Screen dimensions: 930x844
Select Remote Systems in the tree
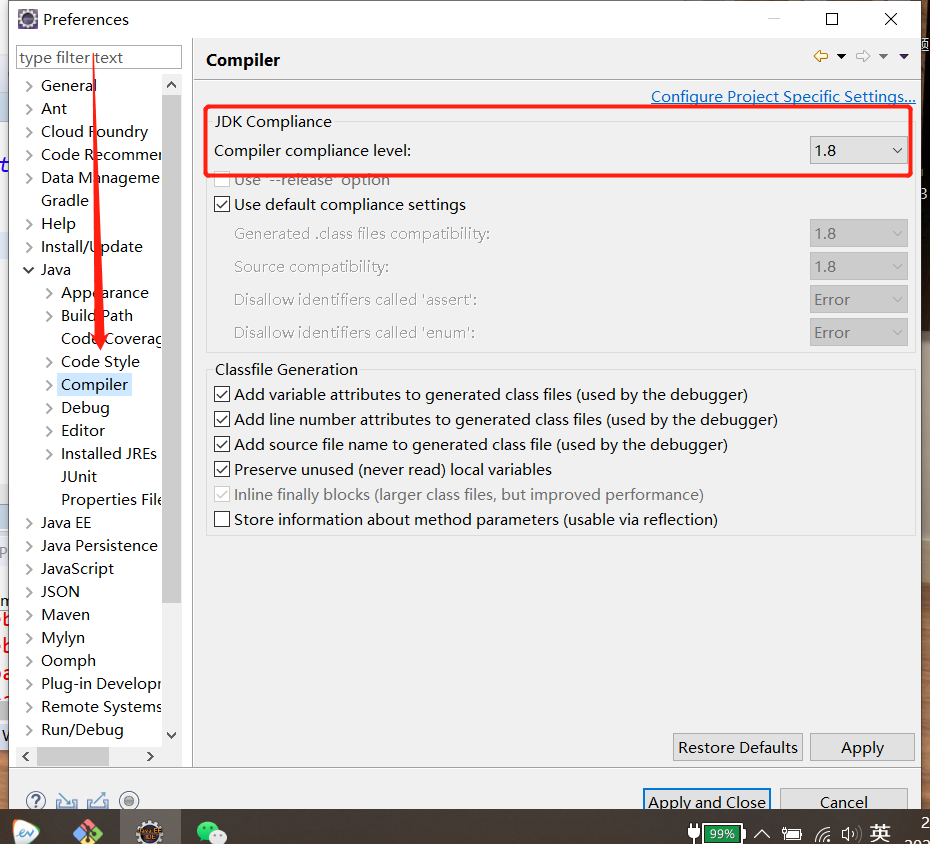(101, 707)
